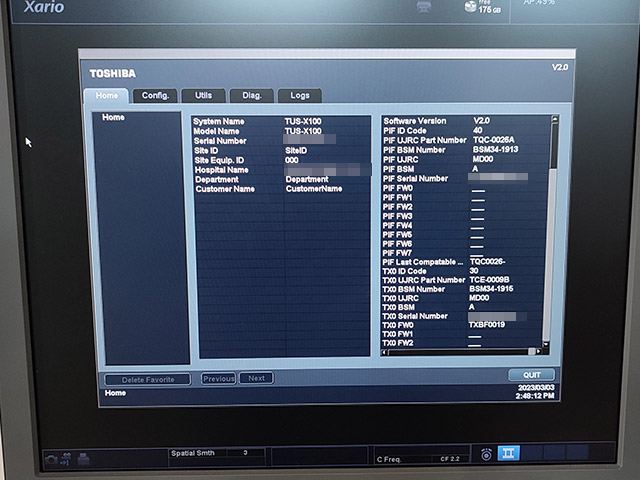Screen dimensions: 640x480
Task: Select the PIF UJRC row label
Action: pos(400,160)
